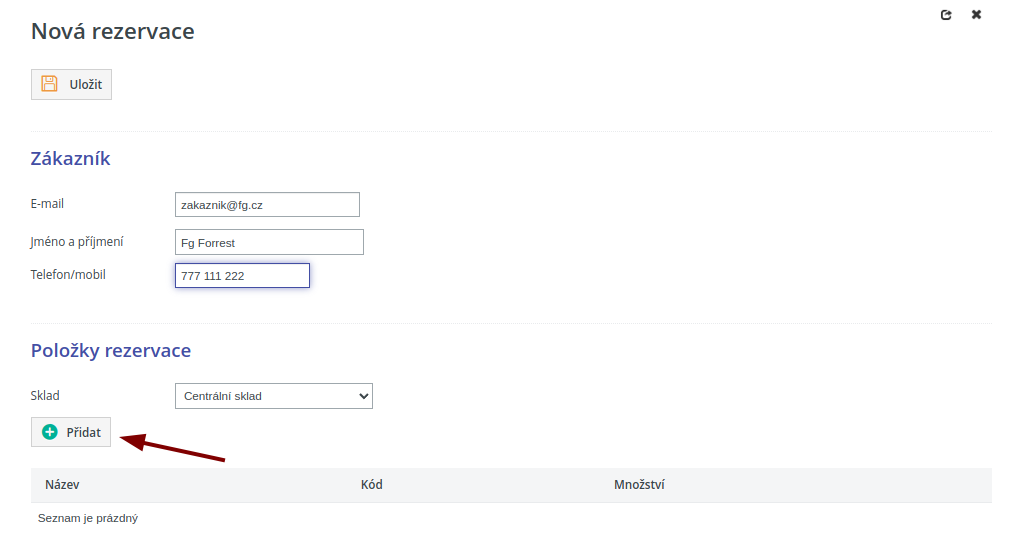The height and width of the screenshot is (545, 1012).
Task: Click the Kód column header
Action: coord(371,485)
